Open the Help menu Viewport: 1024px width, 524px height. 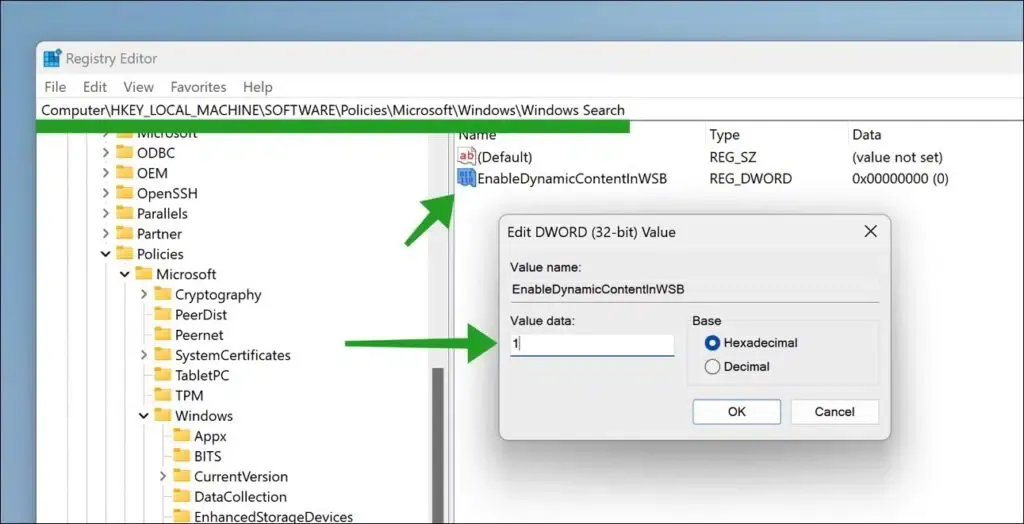click(x=257, y=87)
